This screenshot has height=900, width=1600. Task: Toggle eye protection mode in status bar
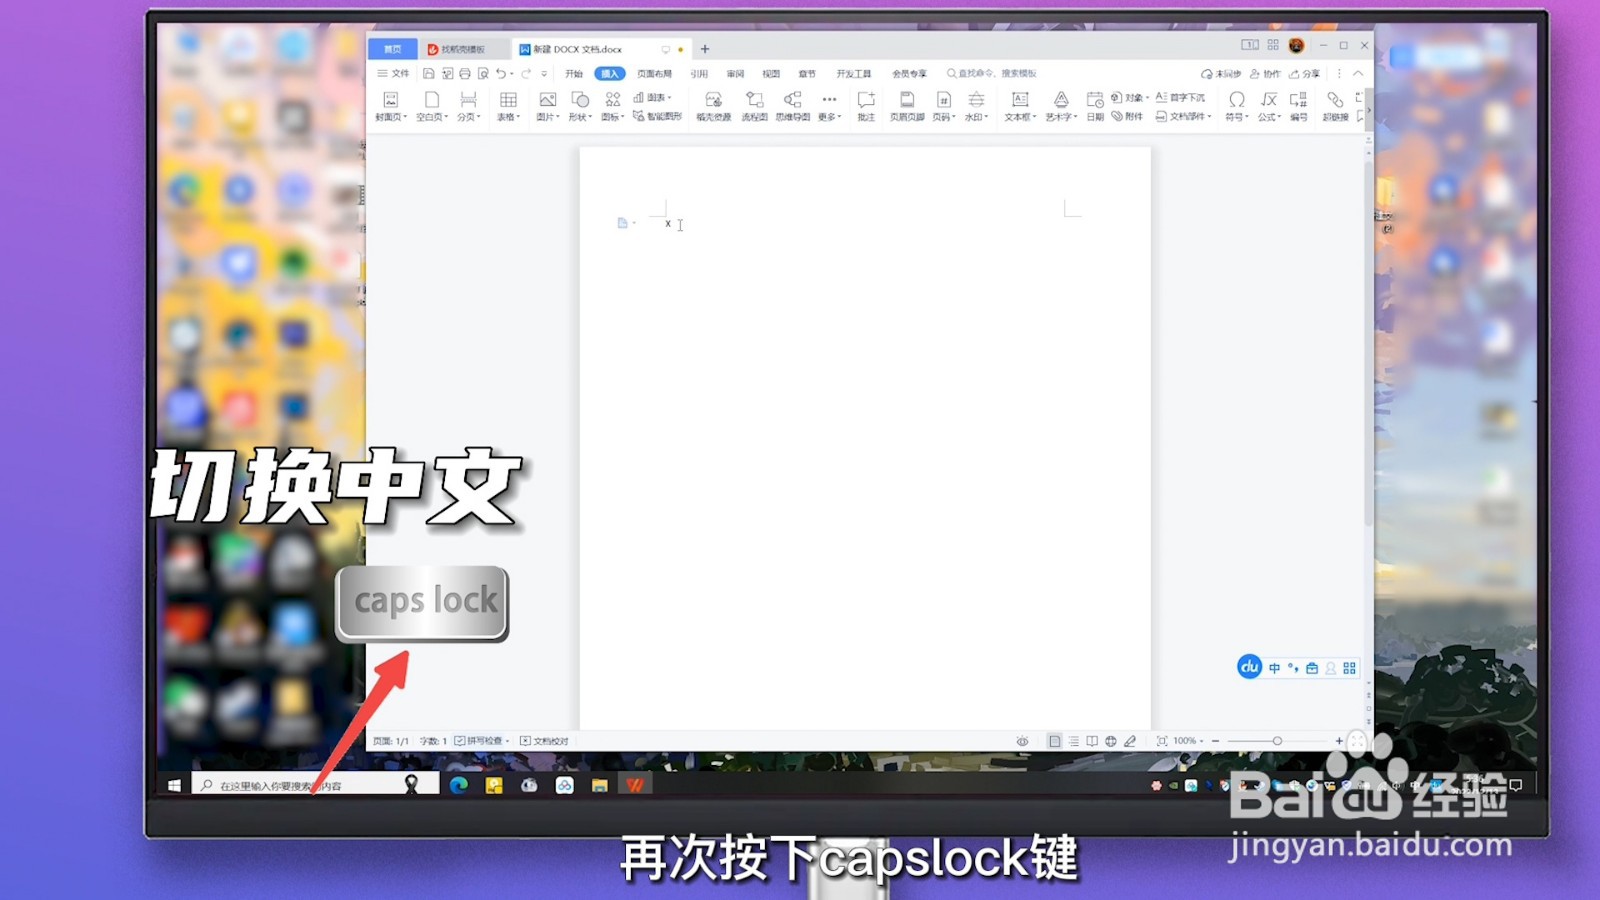pos(1022,740)
